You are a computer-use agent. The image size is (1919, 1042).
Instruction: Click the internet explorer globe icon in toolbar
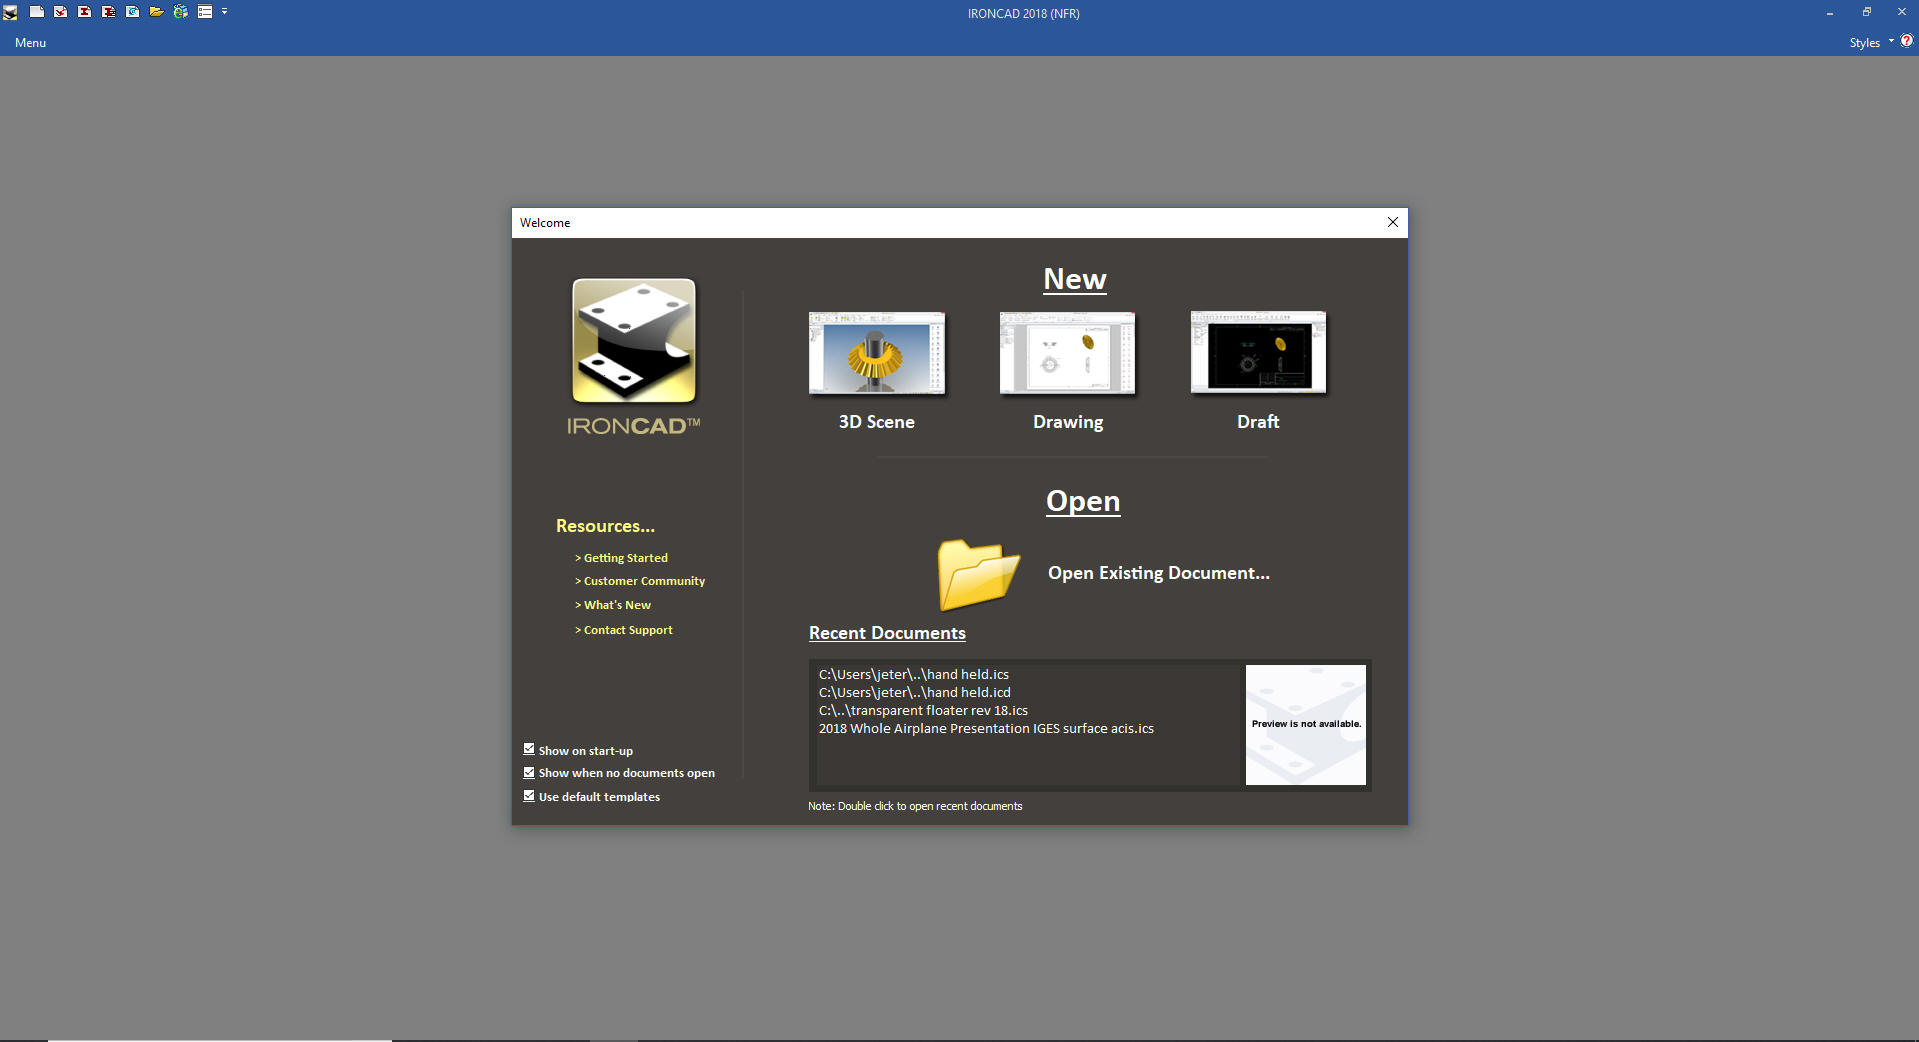(x=181, y=12)
